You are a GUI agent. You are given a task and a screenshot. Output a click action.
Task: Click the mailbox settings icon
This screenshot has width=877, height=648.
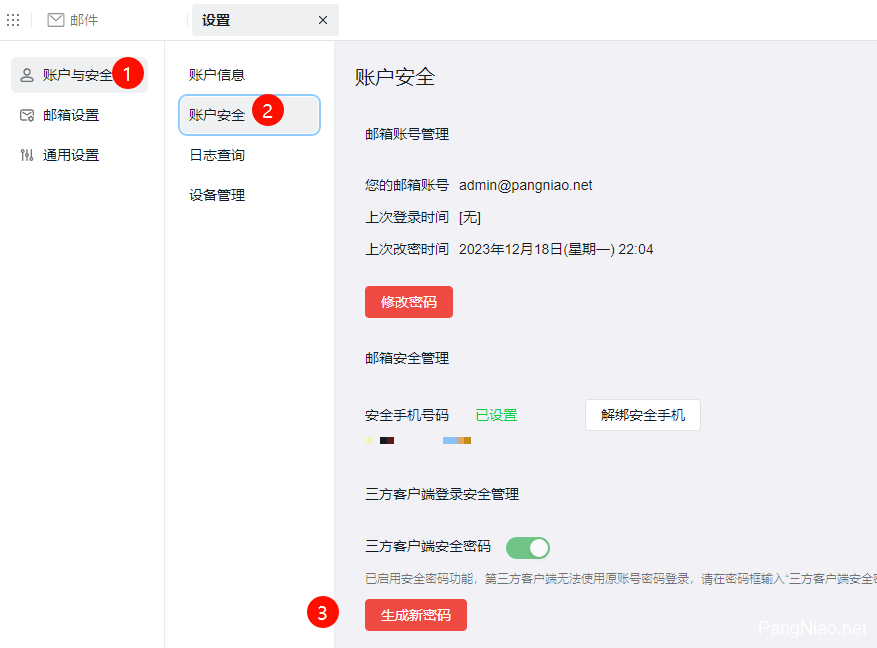tap(27, 115)
